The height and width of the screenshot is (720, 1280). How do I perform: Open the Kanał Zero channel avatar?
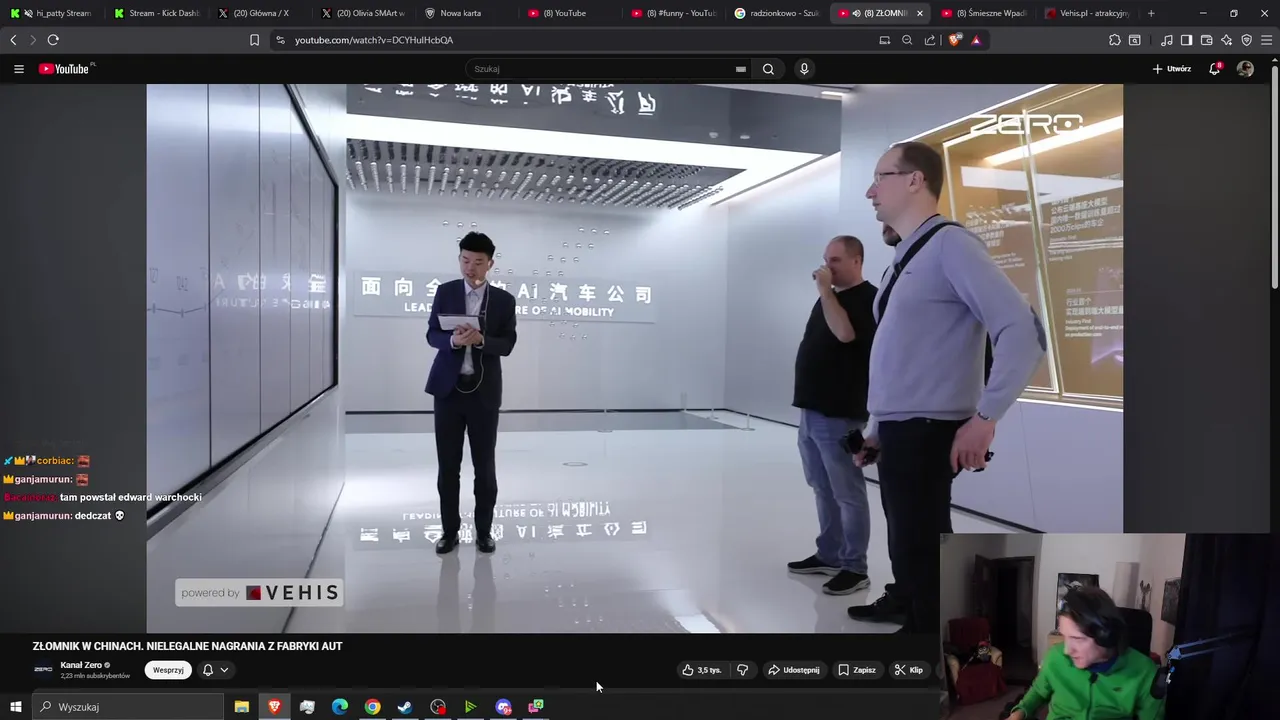pyautogui.click(x=43, y=670)
